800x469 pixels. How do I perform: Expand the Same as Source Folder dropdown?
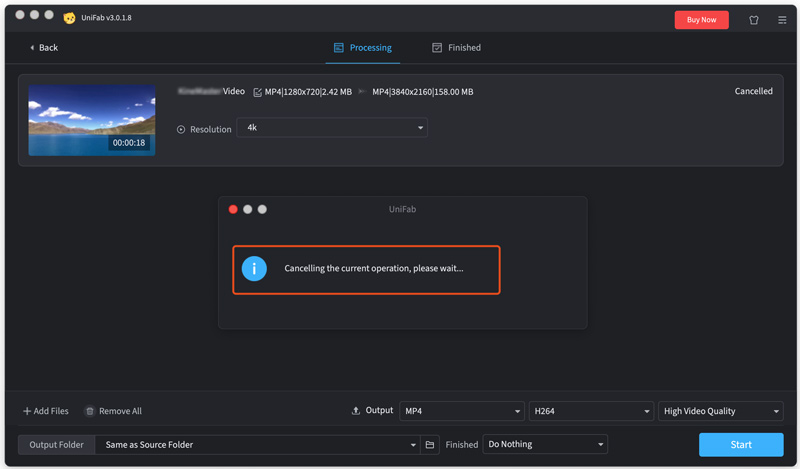258,445
